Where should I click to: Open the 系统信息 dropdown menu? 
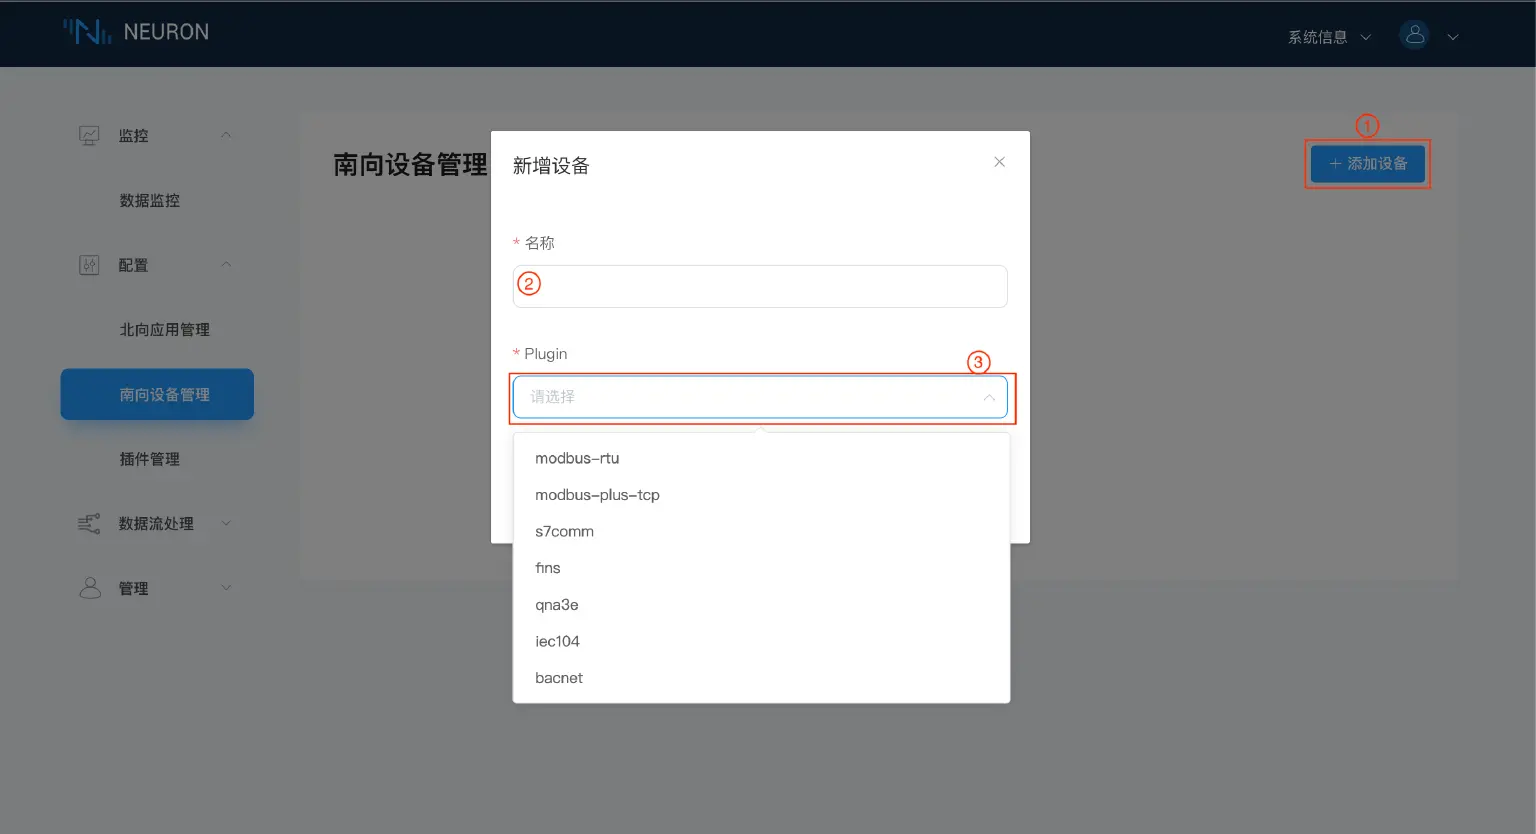pyautogui.click(x=1320, y=36)
